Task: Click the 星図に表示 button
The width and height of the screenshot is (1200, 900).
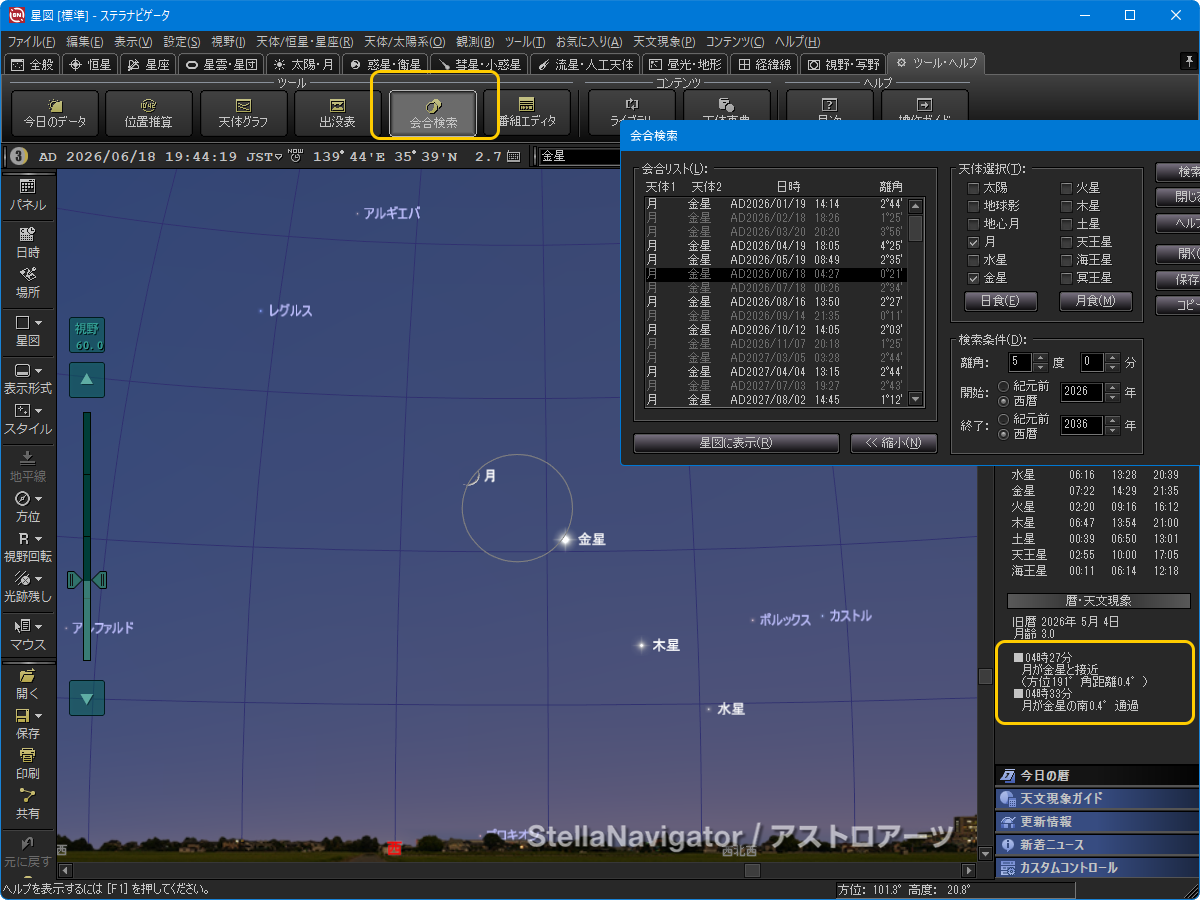Action: 735,443
